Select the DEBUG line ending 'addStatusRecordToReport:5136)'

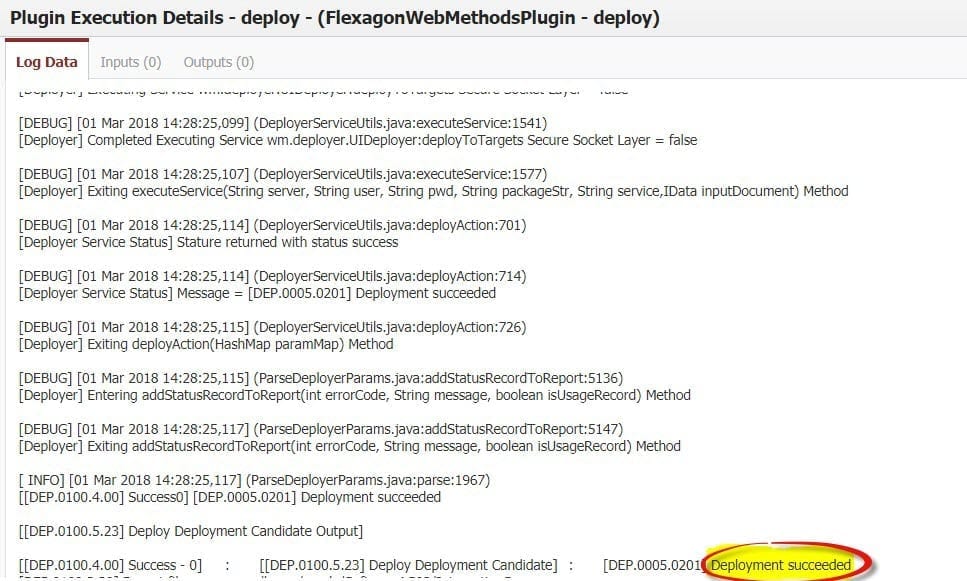321,377
